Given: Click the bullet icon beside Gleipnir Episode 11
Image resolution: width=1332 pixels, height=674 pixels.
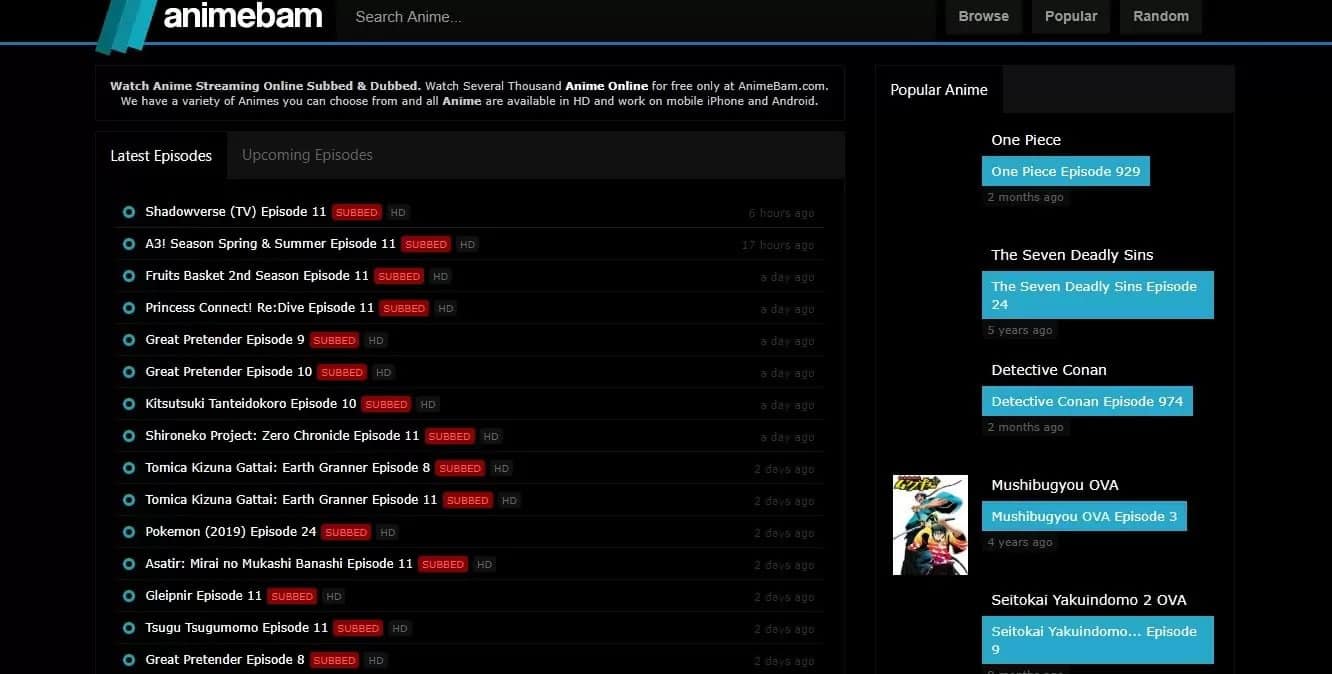Looking at the screenshot, I should pos(129,596).
